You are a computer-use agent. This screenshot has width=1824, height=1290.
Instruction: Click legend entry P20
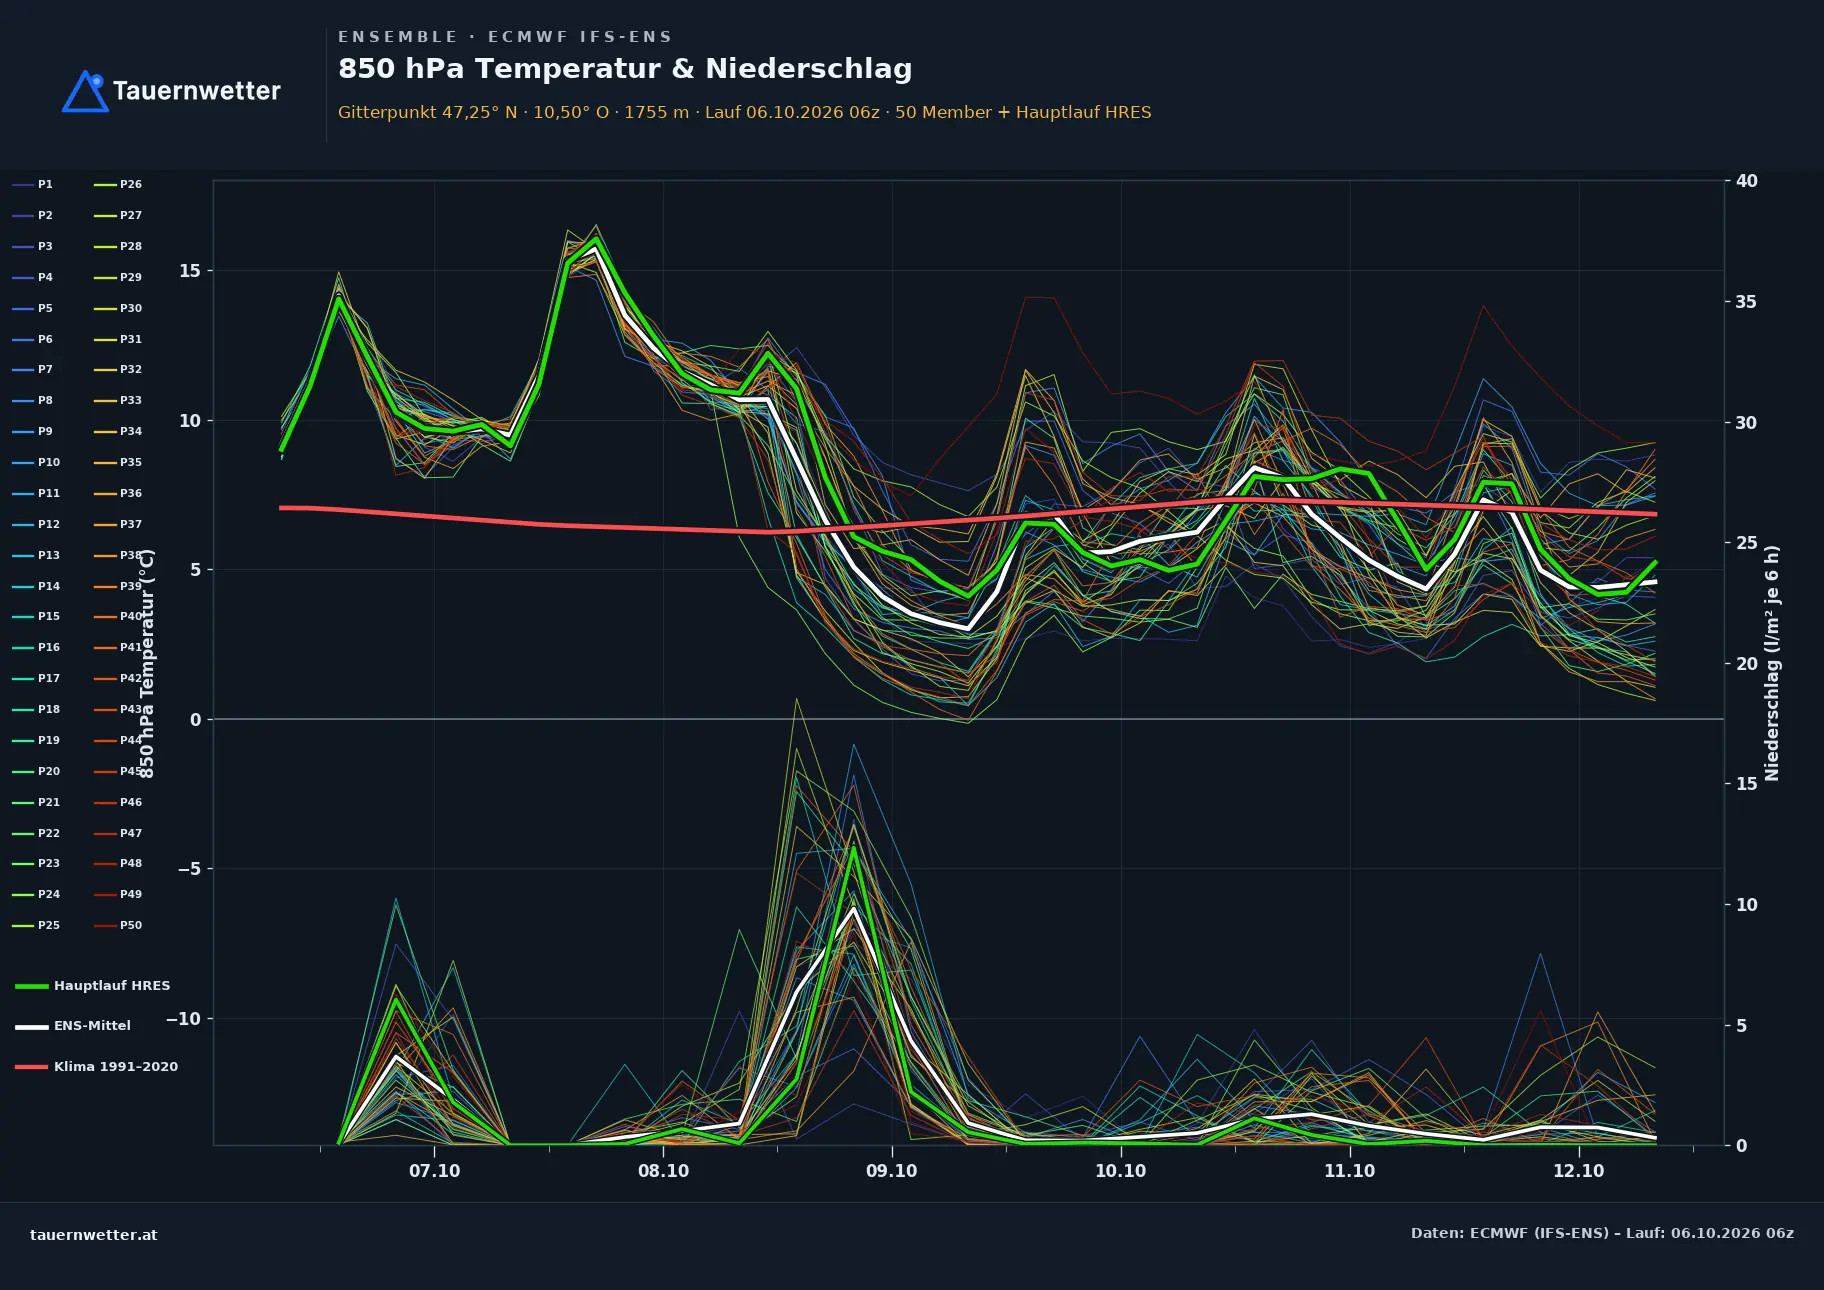point(36,772)
